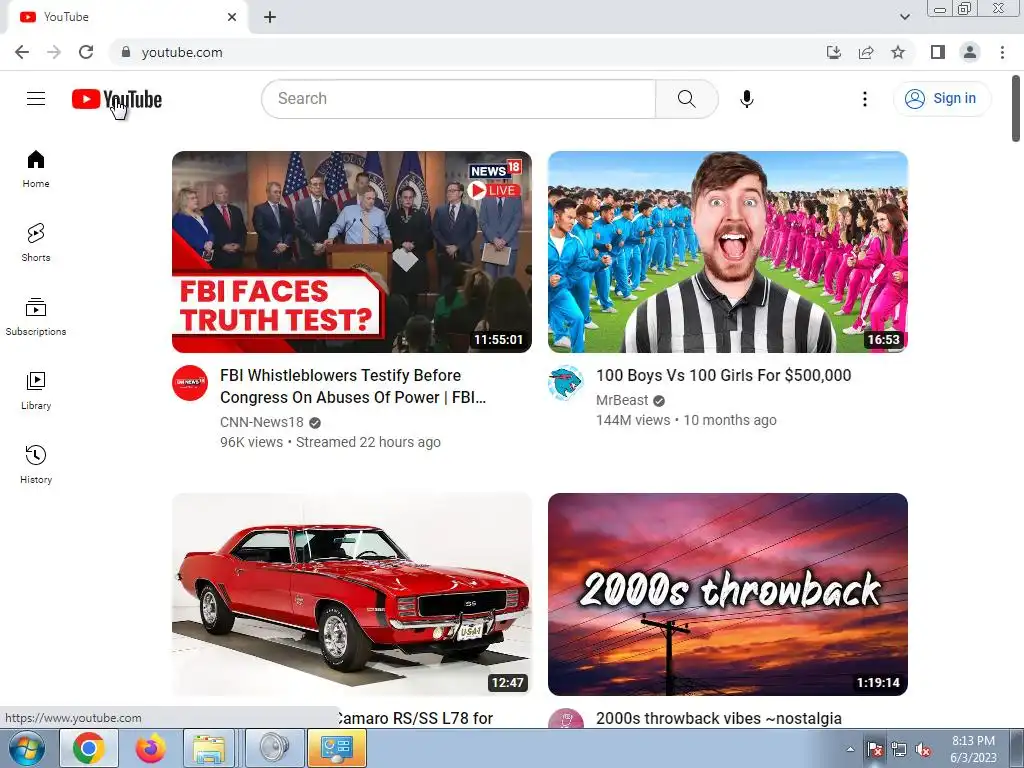Open Subscriptions in sidebar
1024x768 pixels.
click(x=36, y=317)
